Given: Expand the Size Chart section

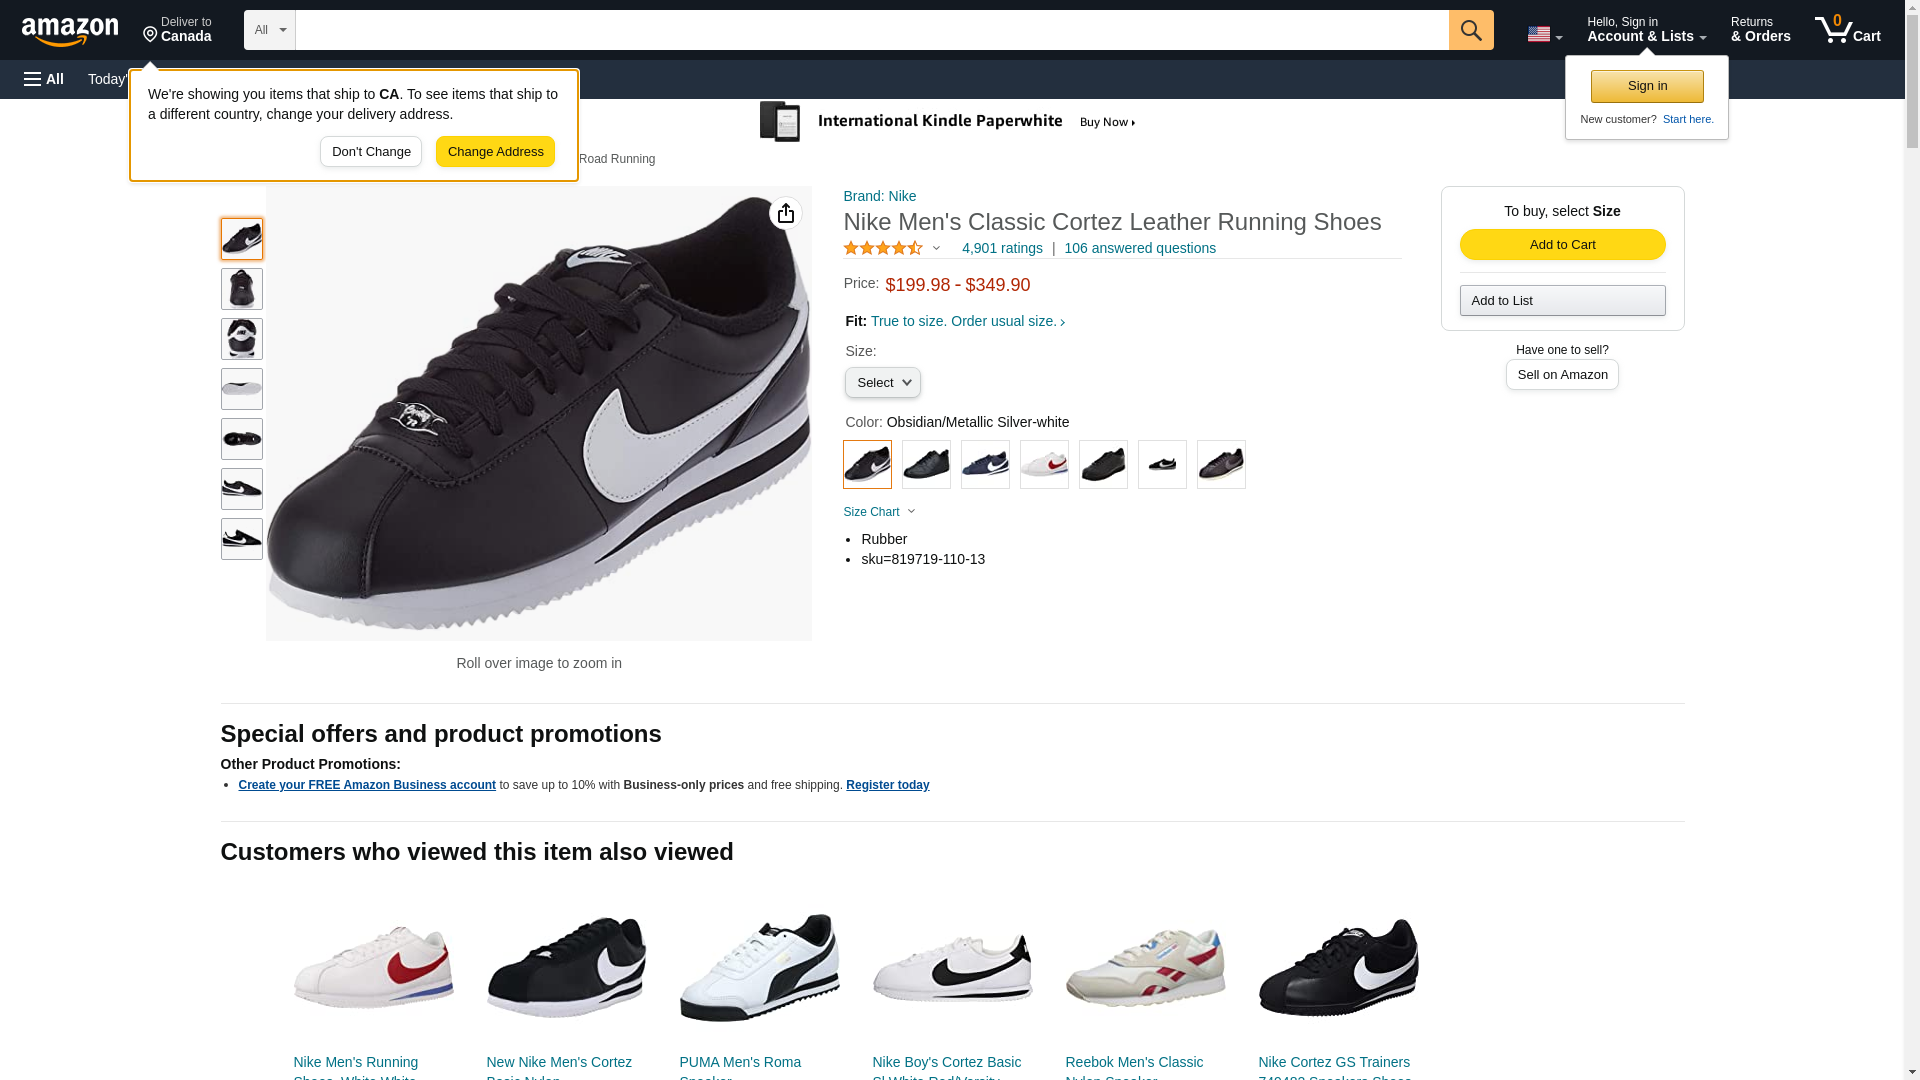Looking at the screenshot, I should [879, 512].
